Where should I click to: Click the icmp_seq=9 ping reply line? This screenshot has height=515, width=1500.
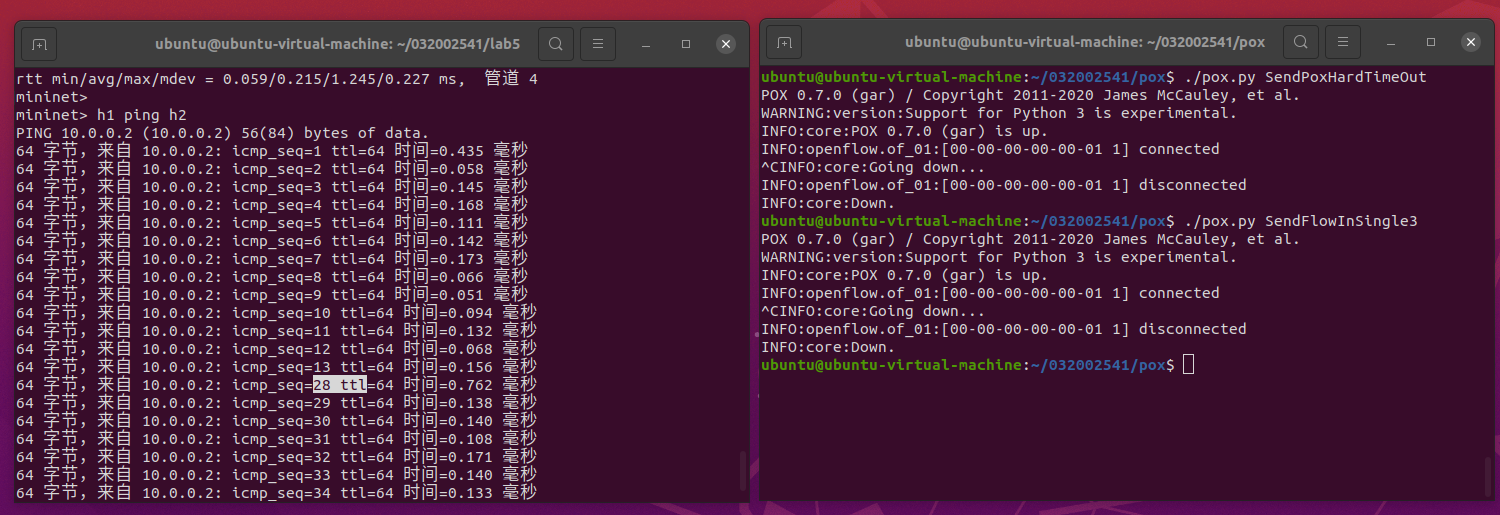point(272,295)
